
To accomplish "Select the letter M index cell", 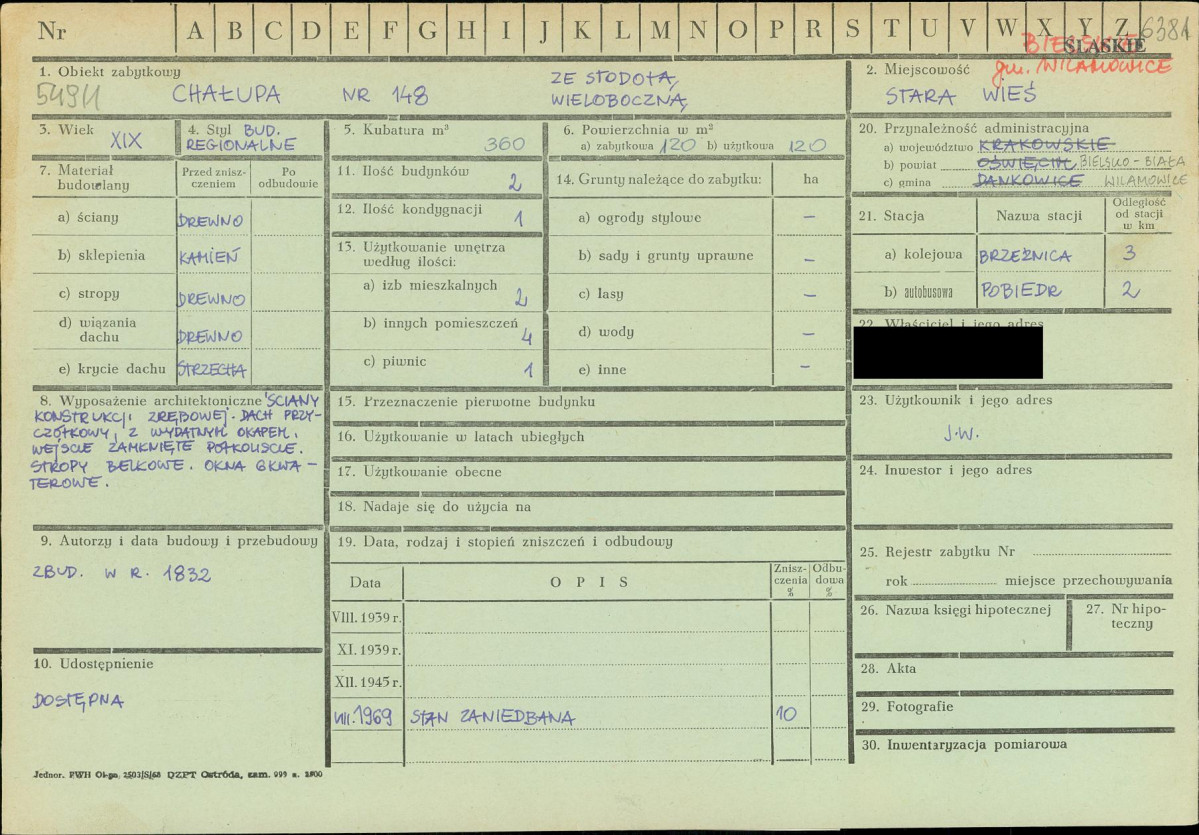I will pyautogui.click(x=660, y=30).
